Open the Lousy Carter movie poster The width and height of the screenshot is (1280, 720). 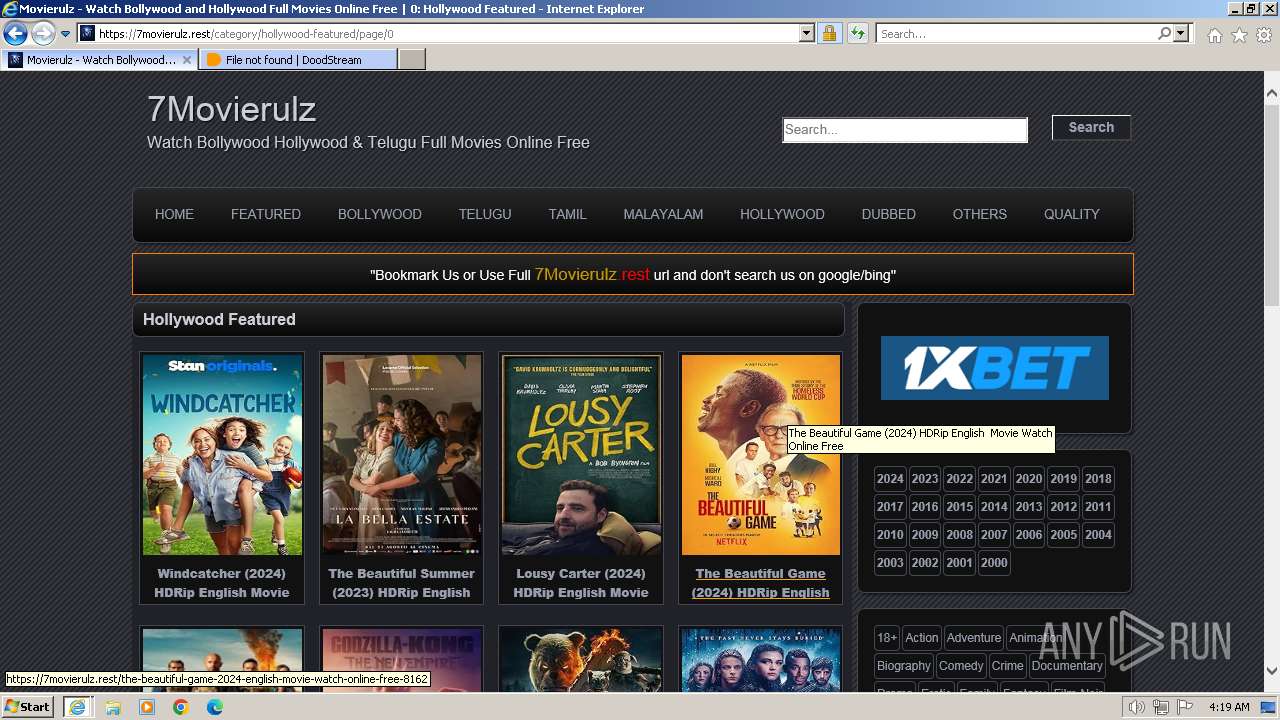581,455
